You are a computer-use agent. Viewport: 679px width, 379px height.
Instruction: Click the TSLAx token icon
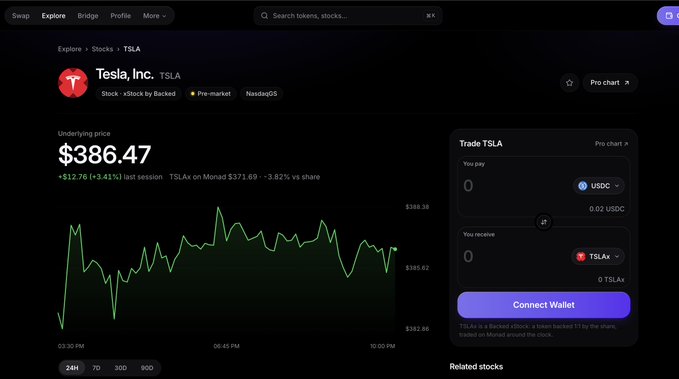[581, 256]
